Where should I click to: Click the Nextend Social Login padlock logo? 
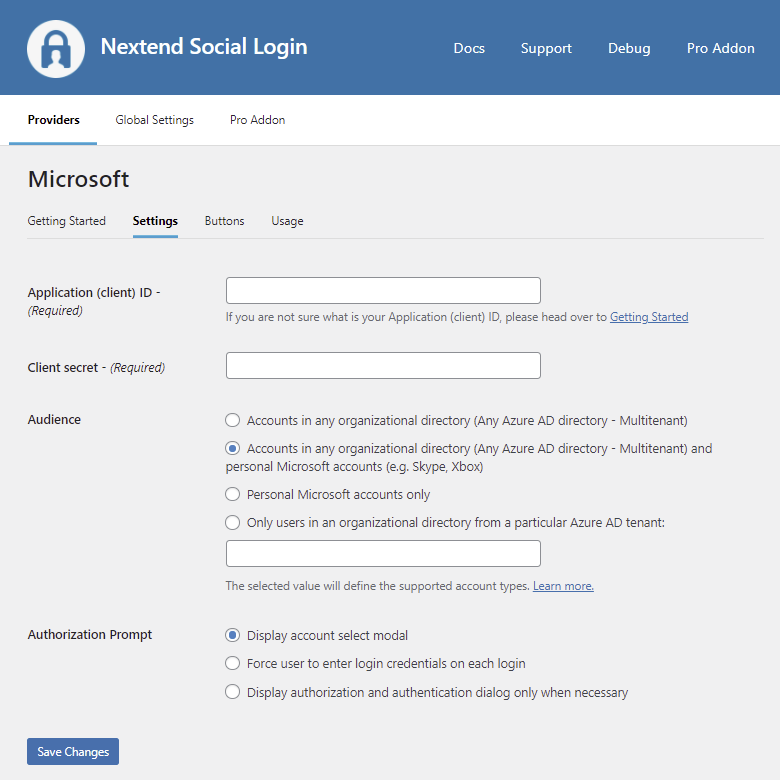click(56, 48)
